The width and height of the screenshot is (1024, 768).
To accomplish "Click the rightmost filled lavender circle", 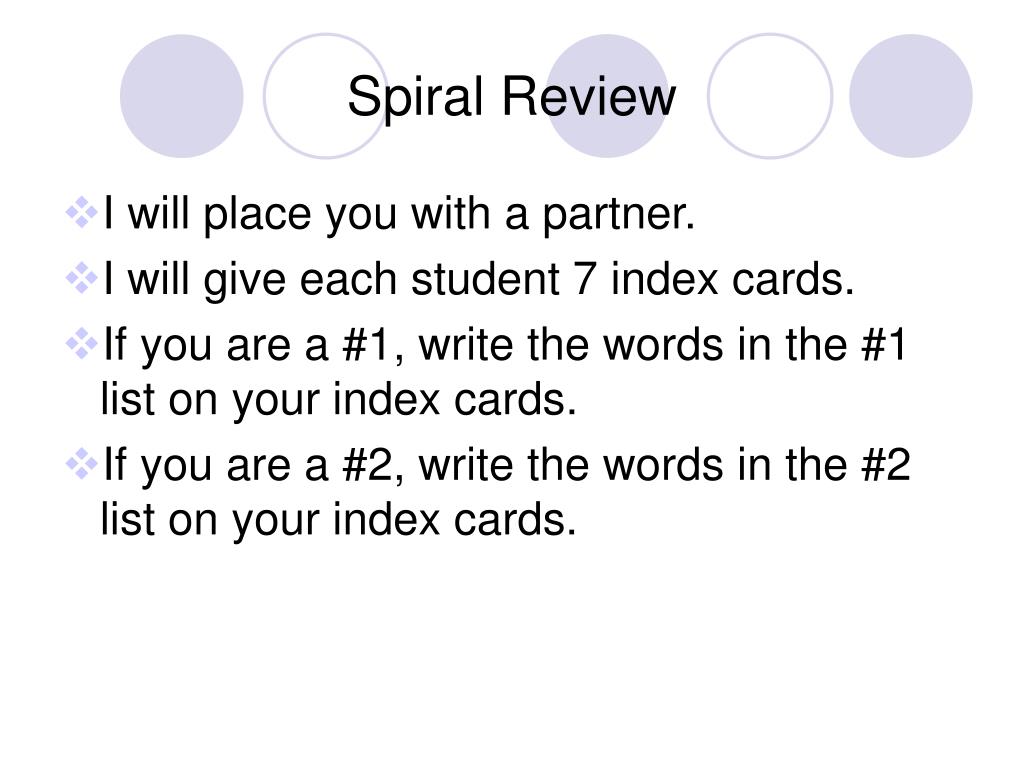I will (x=910, y=96).
